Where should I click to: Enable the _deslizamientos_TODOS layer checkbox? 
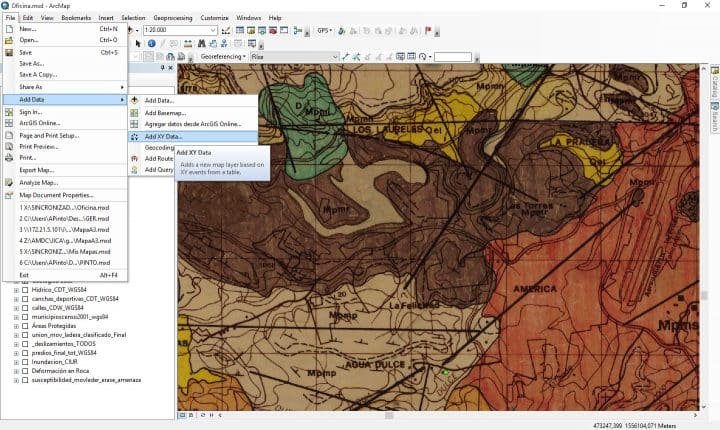(25, 344)
